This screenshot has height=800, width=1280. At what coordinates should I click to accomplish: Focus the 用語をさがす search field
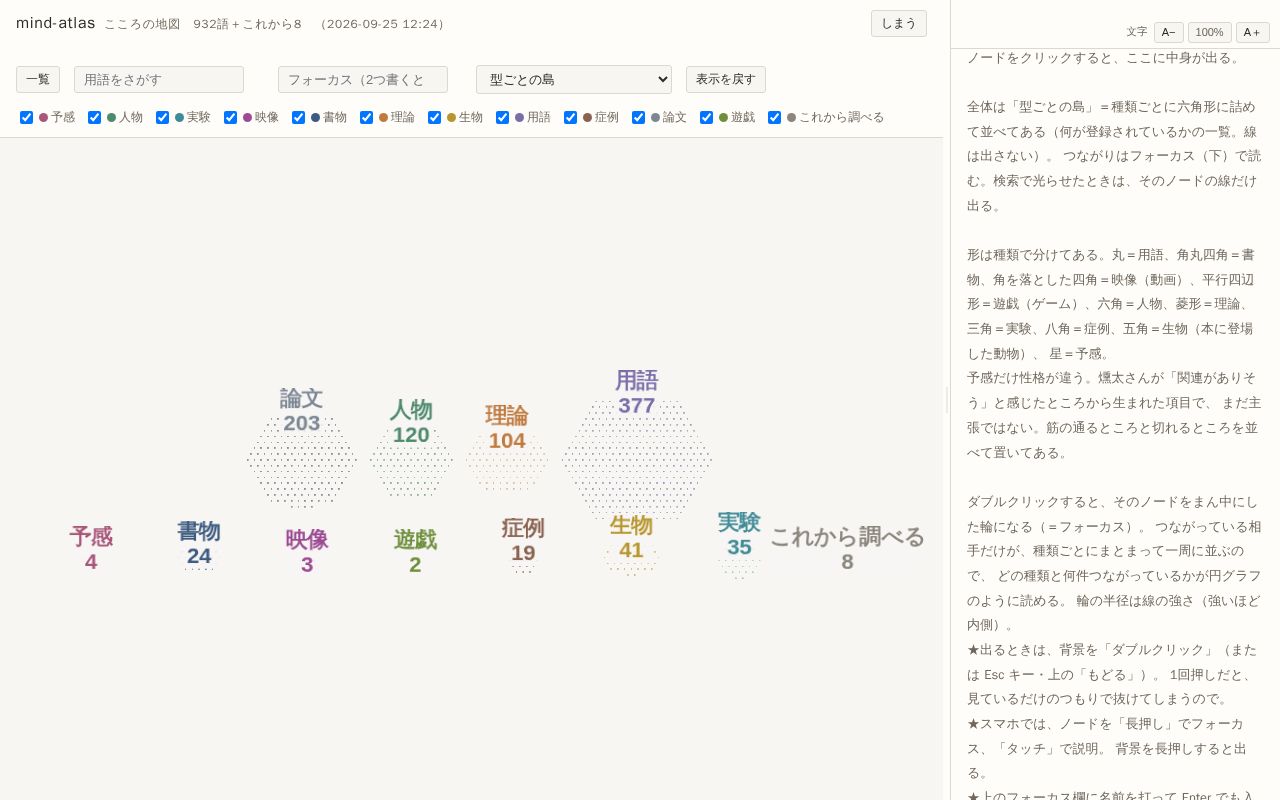159,80
